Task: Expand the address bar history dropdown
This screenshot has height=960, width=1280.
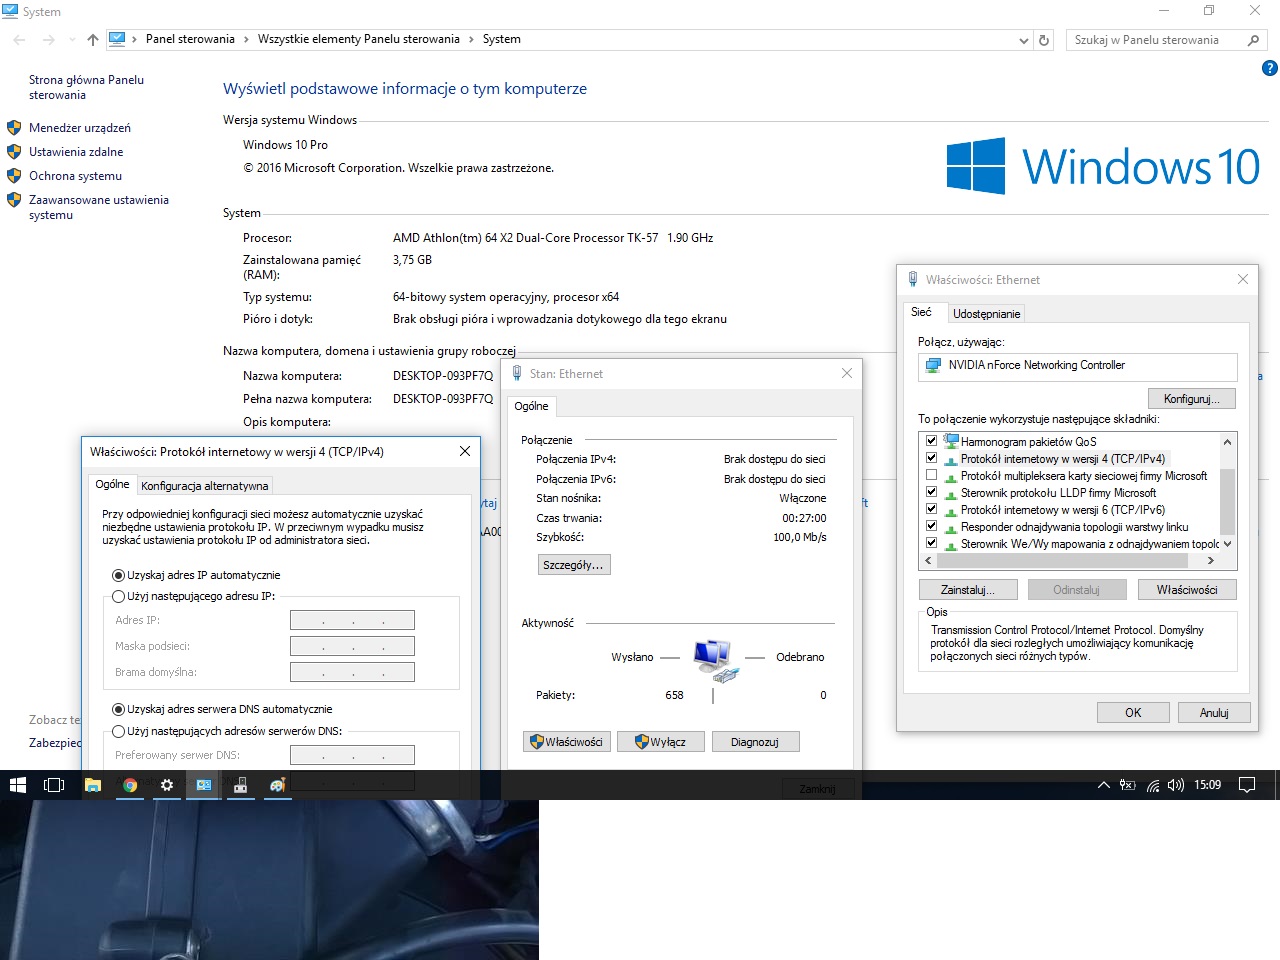Action: [1024, 41]
